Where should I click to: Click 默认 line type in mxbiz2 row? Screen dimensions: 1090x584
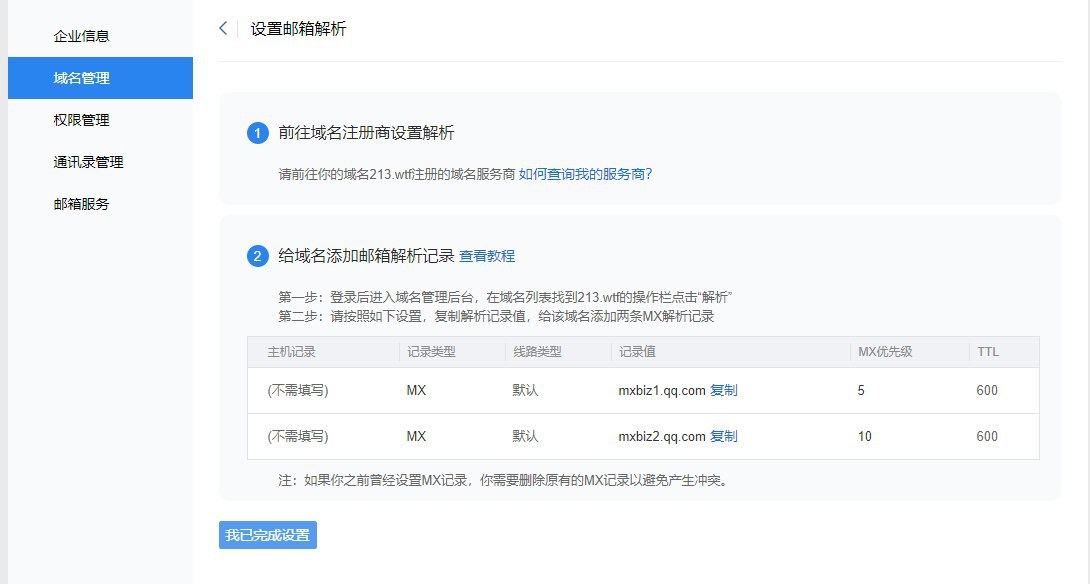[525, 437]
